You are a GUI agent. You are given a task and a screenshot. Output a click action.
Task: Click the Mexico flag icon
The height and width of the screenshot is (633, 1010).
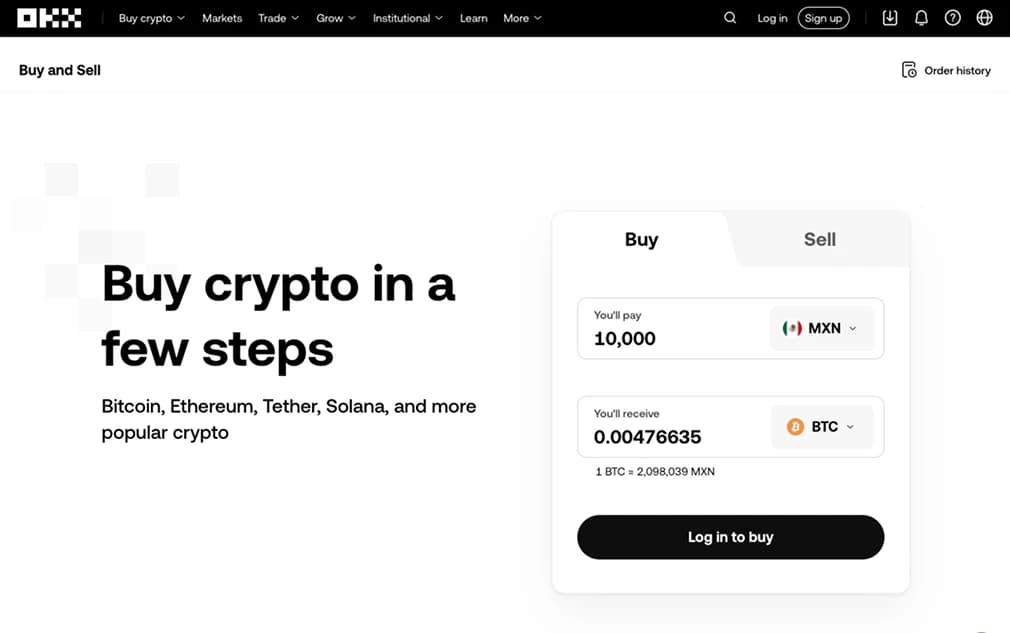793,328
